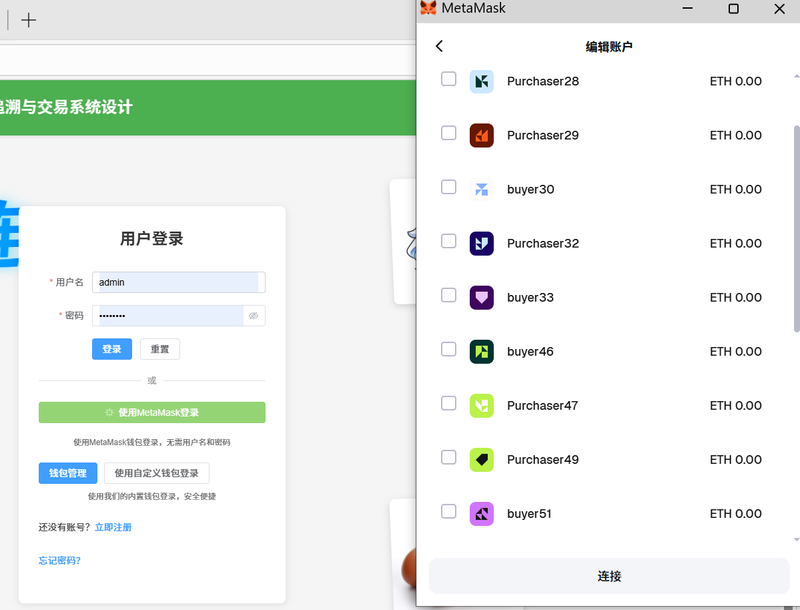Check the Purchaser32 account checkbox
This screenshot has width=800, height=610.
[448, 241]
